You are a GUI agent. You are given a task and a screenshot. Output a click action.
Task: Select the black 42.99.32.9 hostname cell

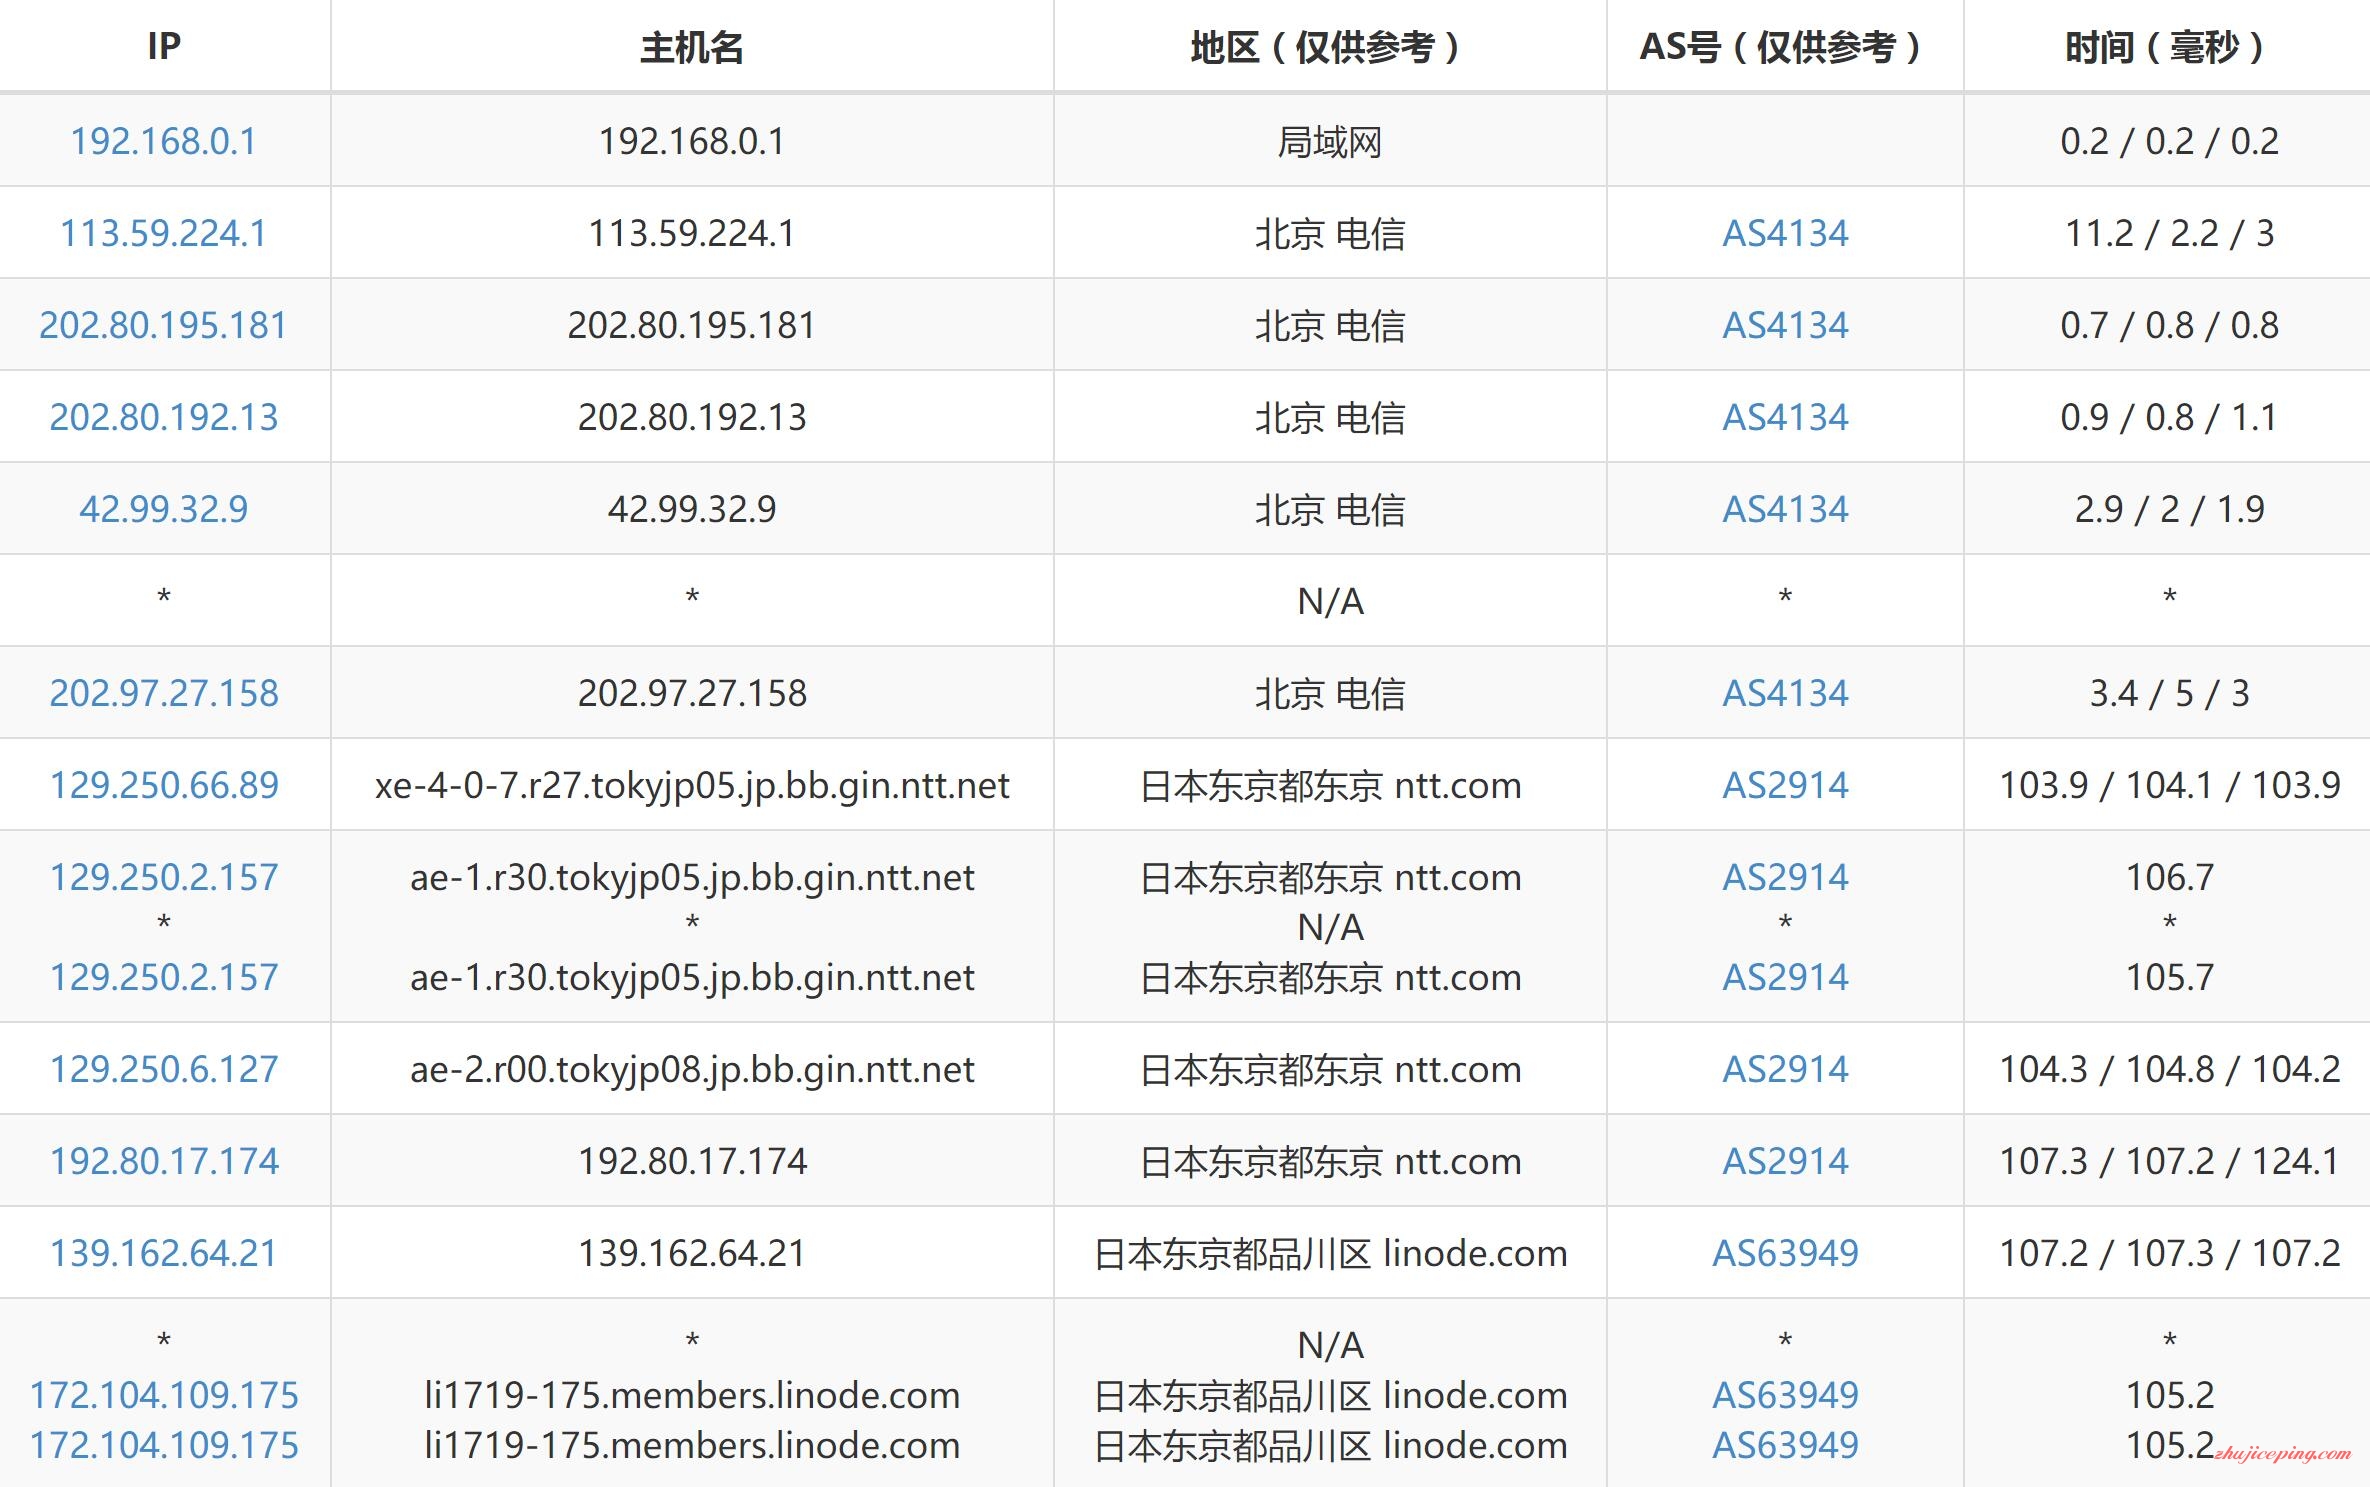point(692,509)
